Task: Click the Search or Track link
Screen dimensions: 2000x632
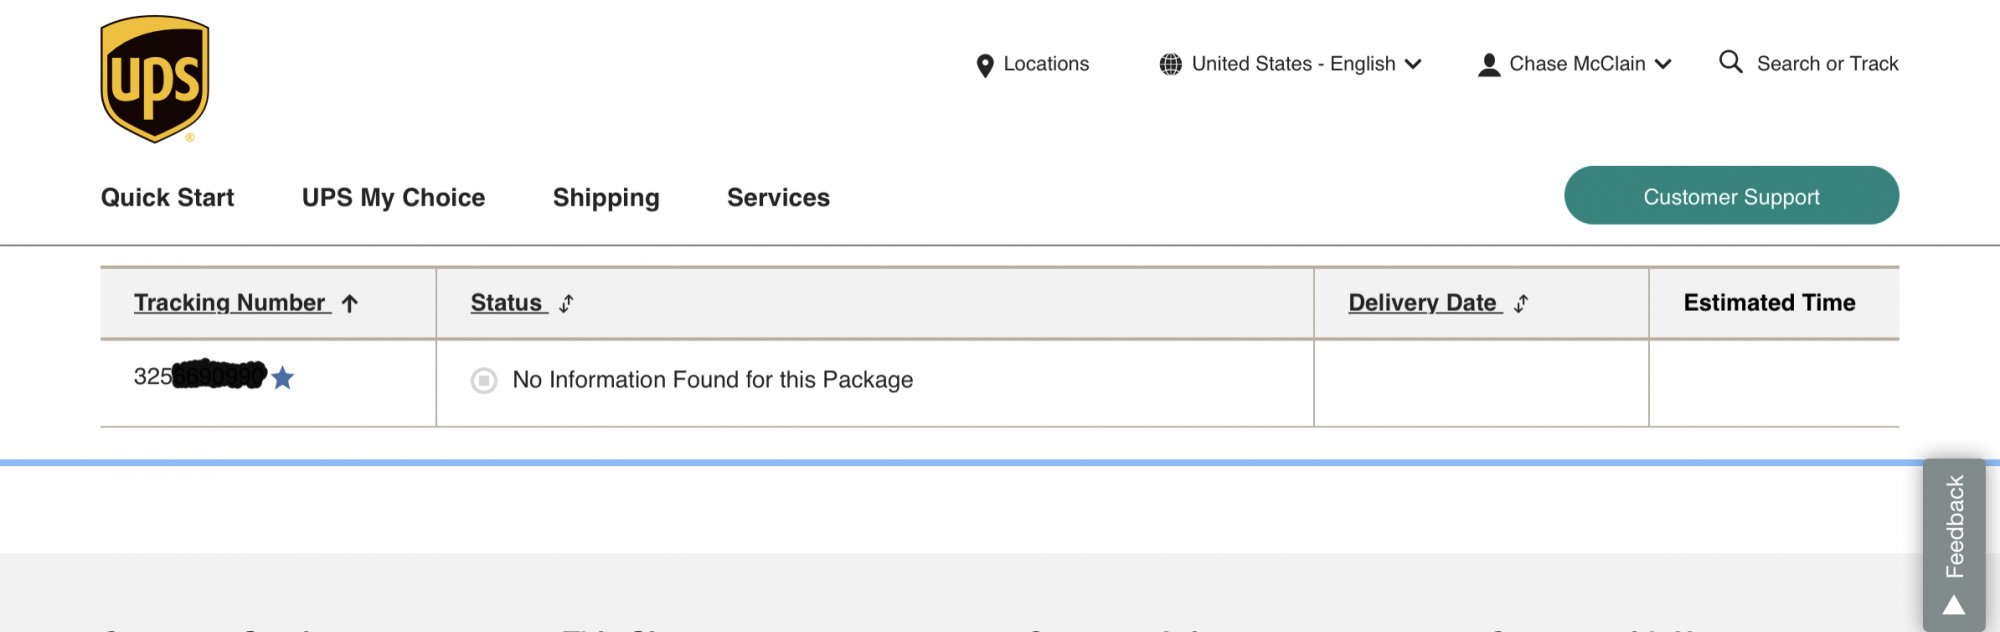Action: (1827, 64)
